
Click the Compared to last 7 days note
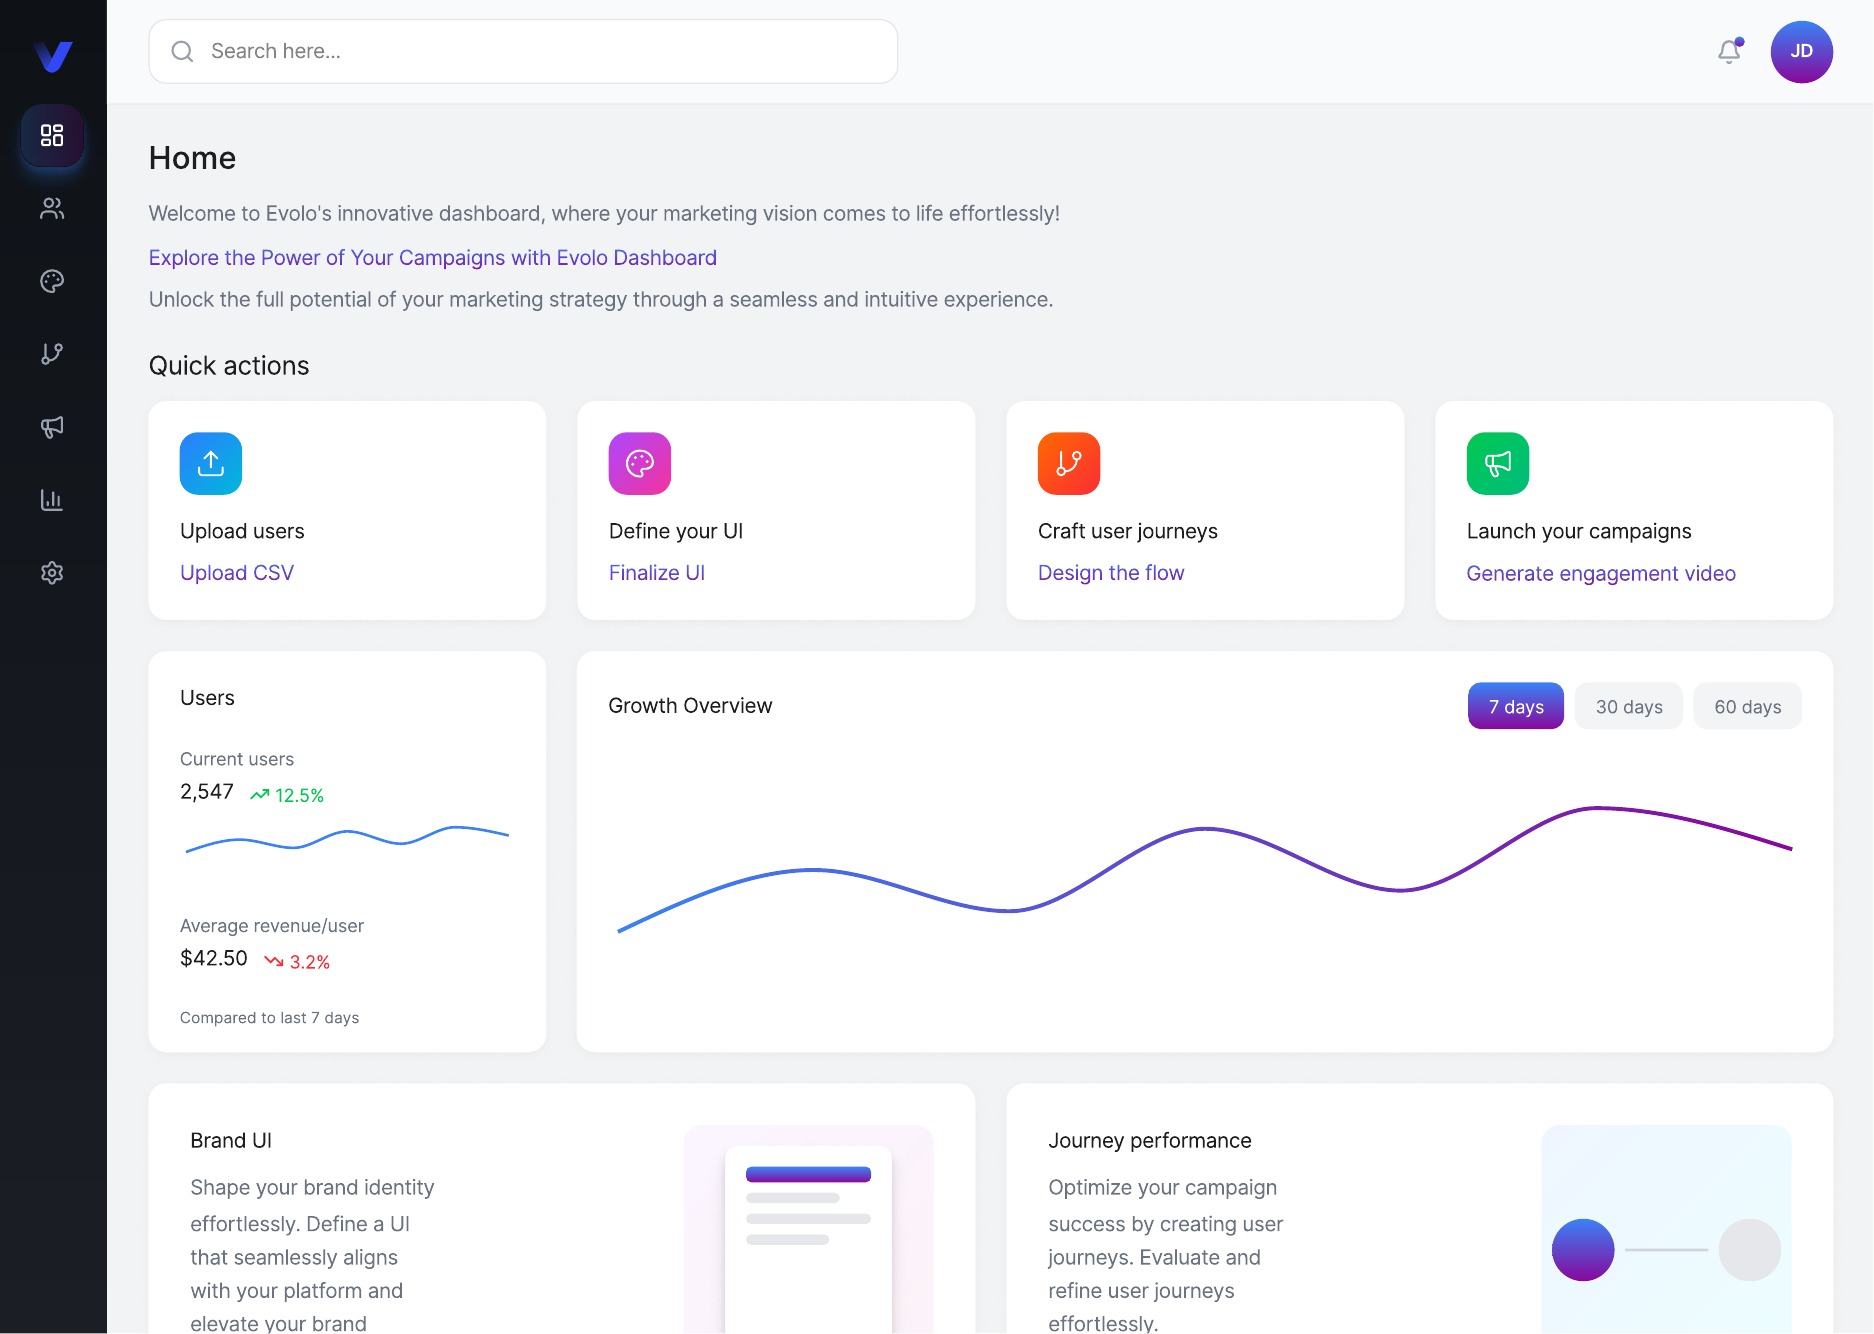tap(270, 1018)
